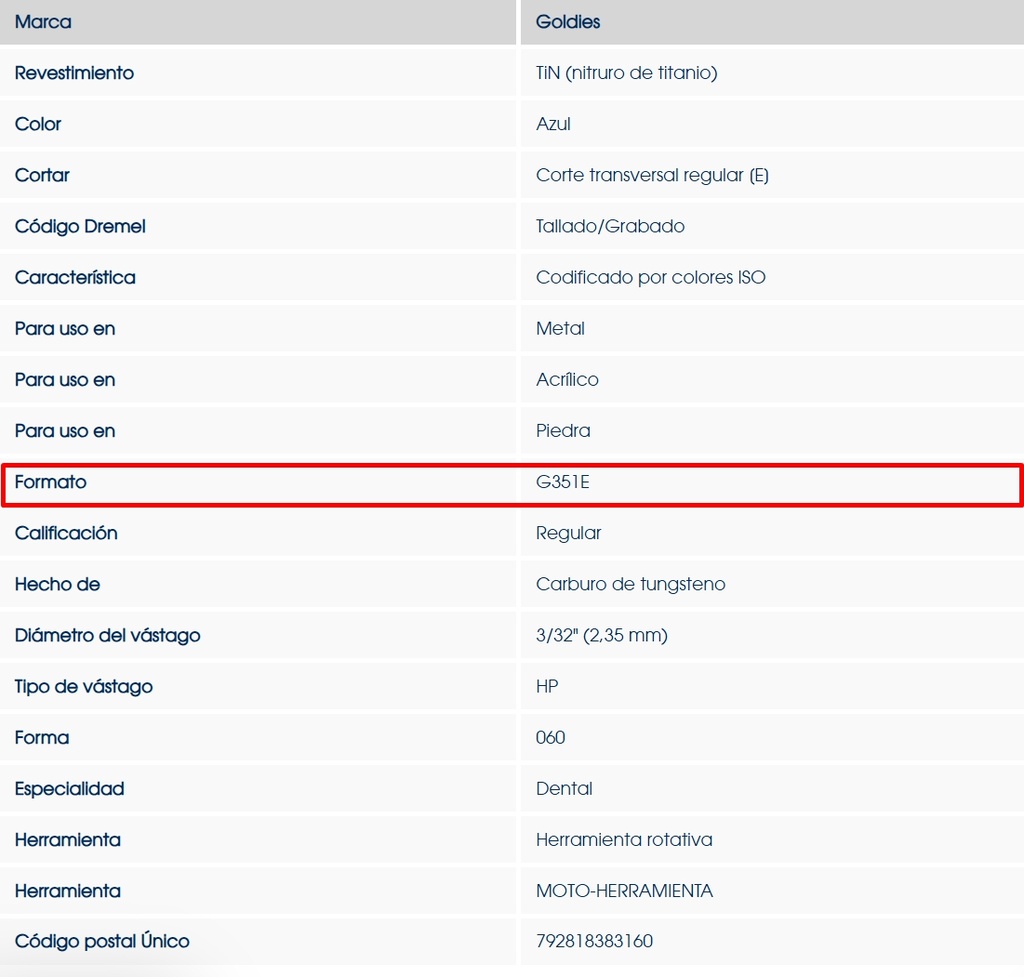Click the Acrílico usage value
The height and width of the screenshot is (977, 1024).
[x=567, y=379]
